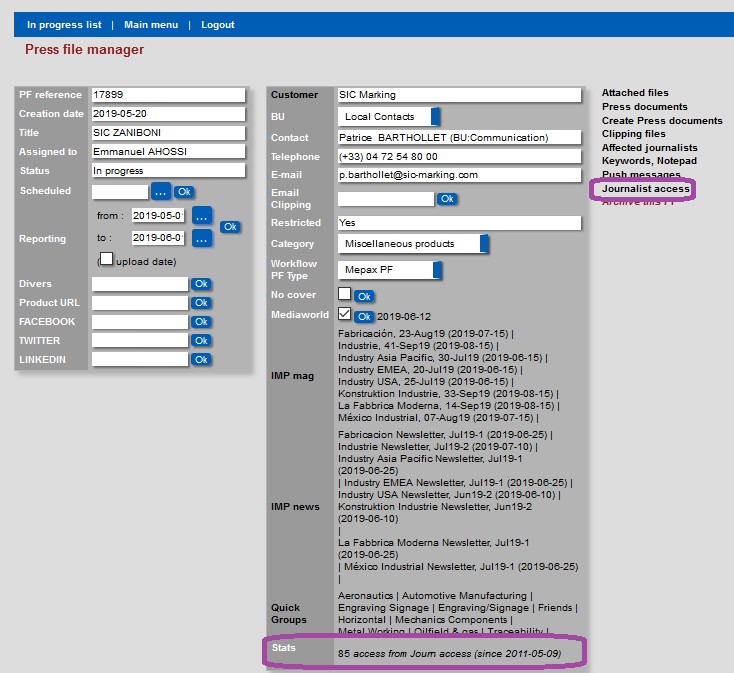Screen dimensions: 734x673
Task: Uncheck the Mediaworld checkbox
Action: point(345,315)
